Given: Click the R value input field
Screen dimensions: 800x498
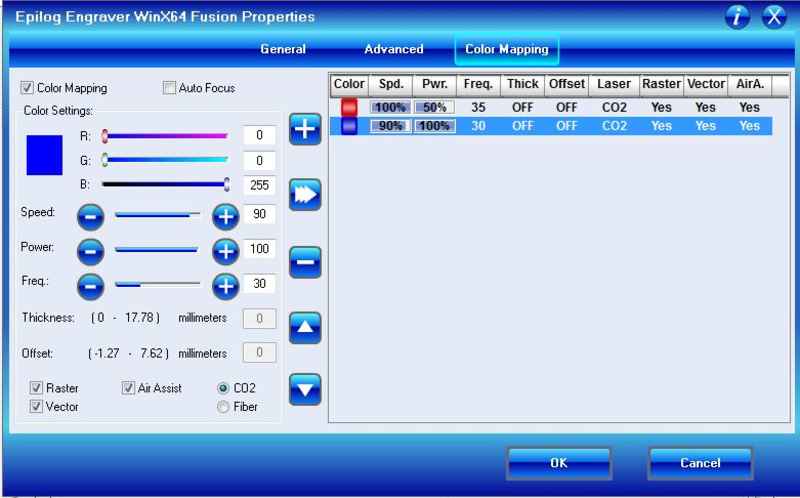Looking at the screenshot, I should [x=259, y=135].
